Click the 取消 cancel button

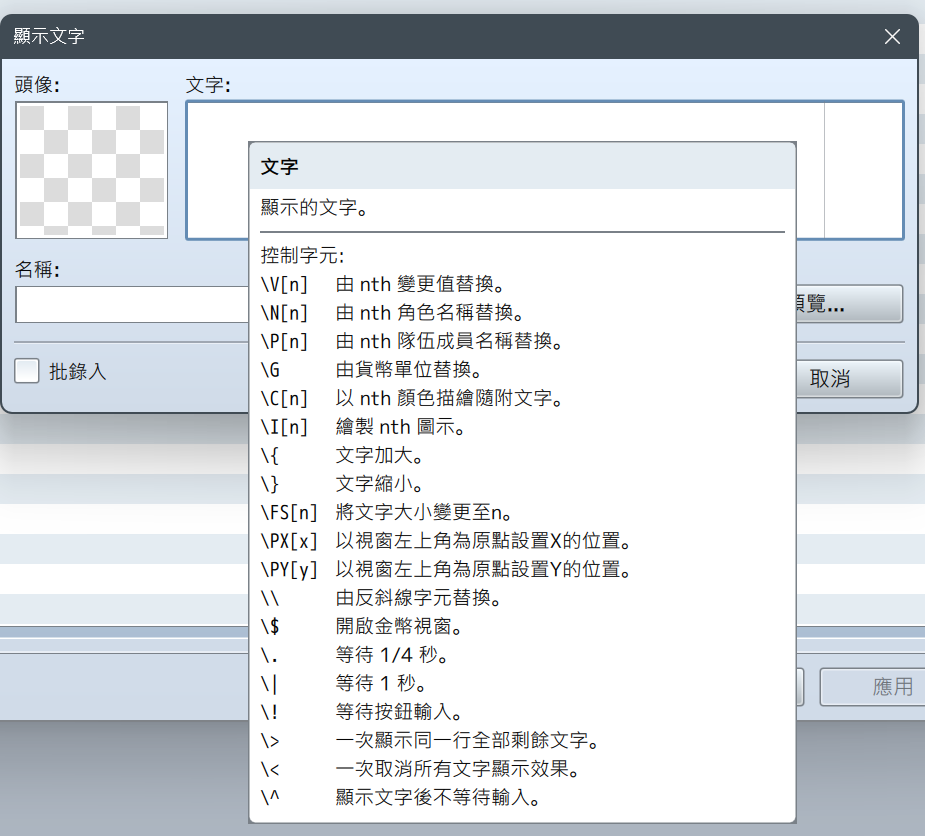pos(849,379)
